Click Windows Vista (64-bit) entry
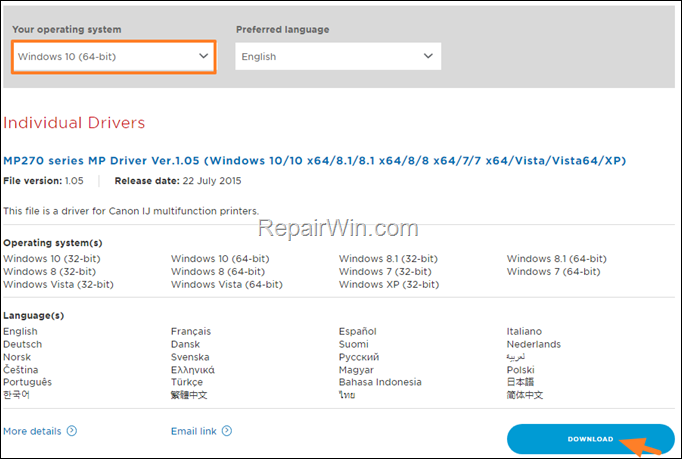682x459 pixels. coord(227,285)
